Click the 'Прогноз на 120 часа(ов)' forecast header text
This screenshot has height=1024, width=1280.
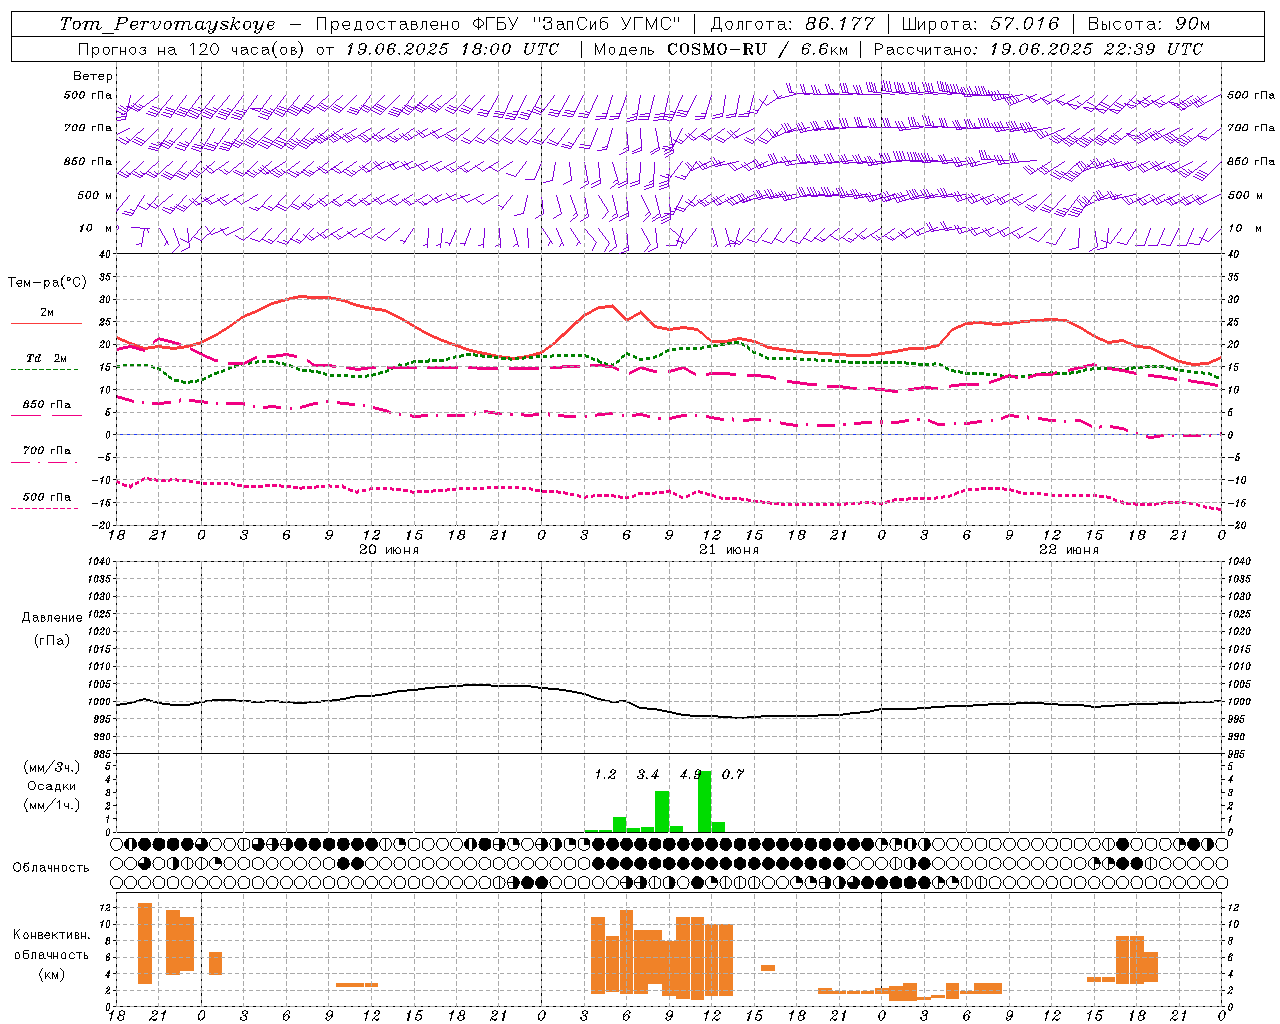[x=192, y=49]
